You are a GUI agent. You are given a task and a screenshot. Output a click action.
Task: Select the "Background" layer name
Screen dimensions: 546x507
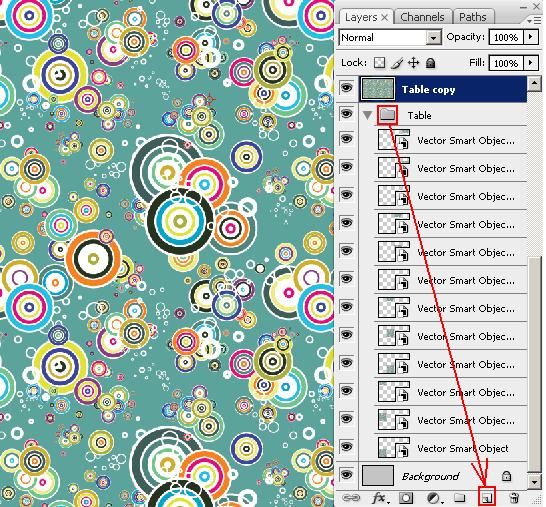pos(430,476)
